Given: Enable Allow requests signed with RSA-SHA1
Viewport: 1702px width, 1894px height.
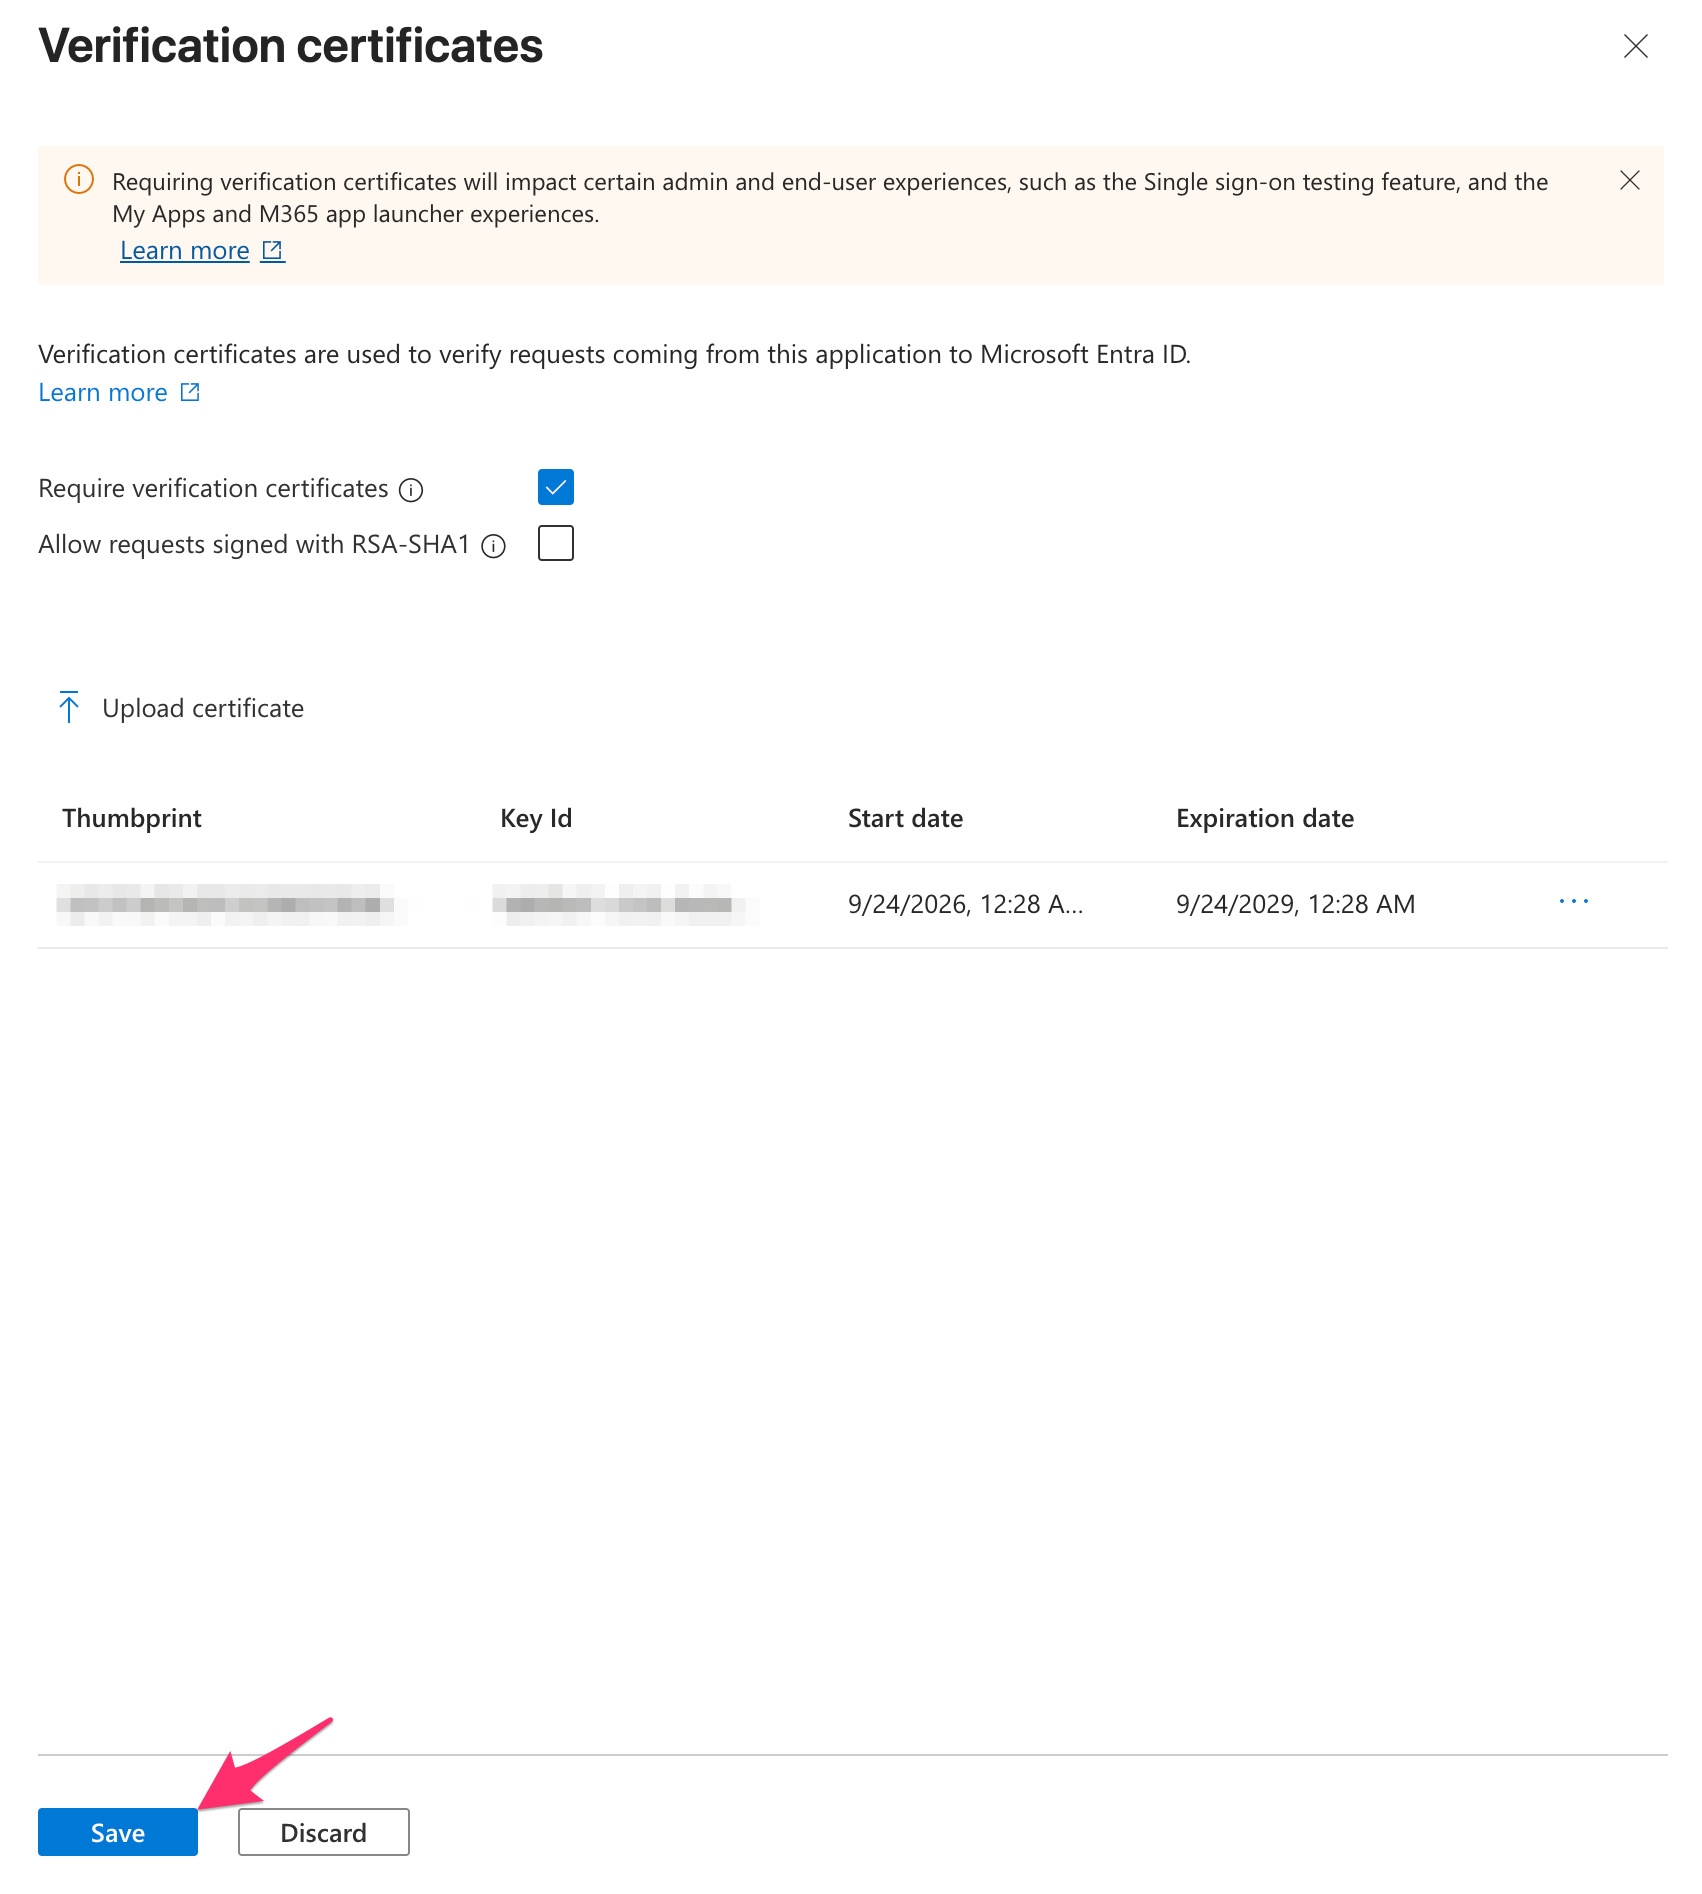Looking at the screenshot, I should 556,543.
